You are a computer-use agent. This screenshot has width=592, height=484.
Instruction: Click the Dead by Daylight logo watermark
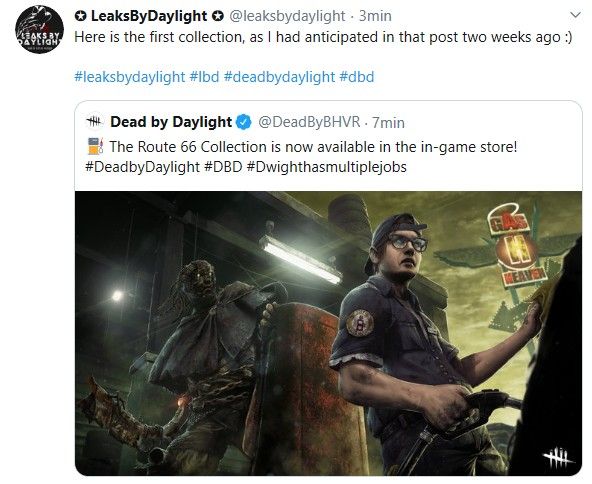(x=558, y=458)
